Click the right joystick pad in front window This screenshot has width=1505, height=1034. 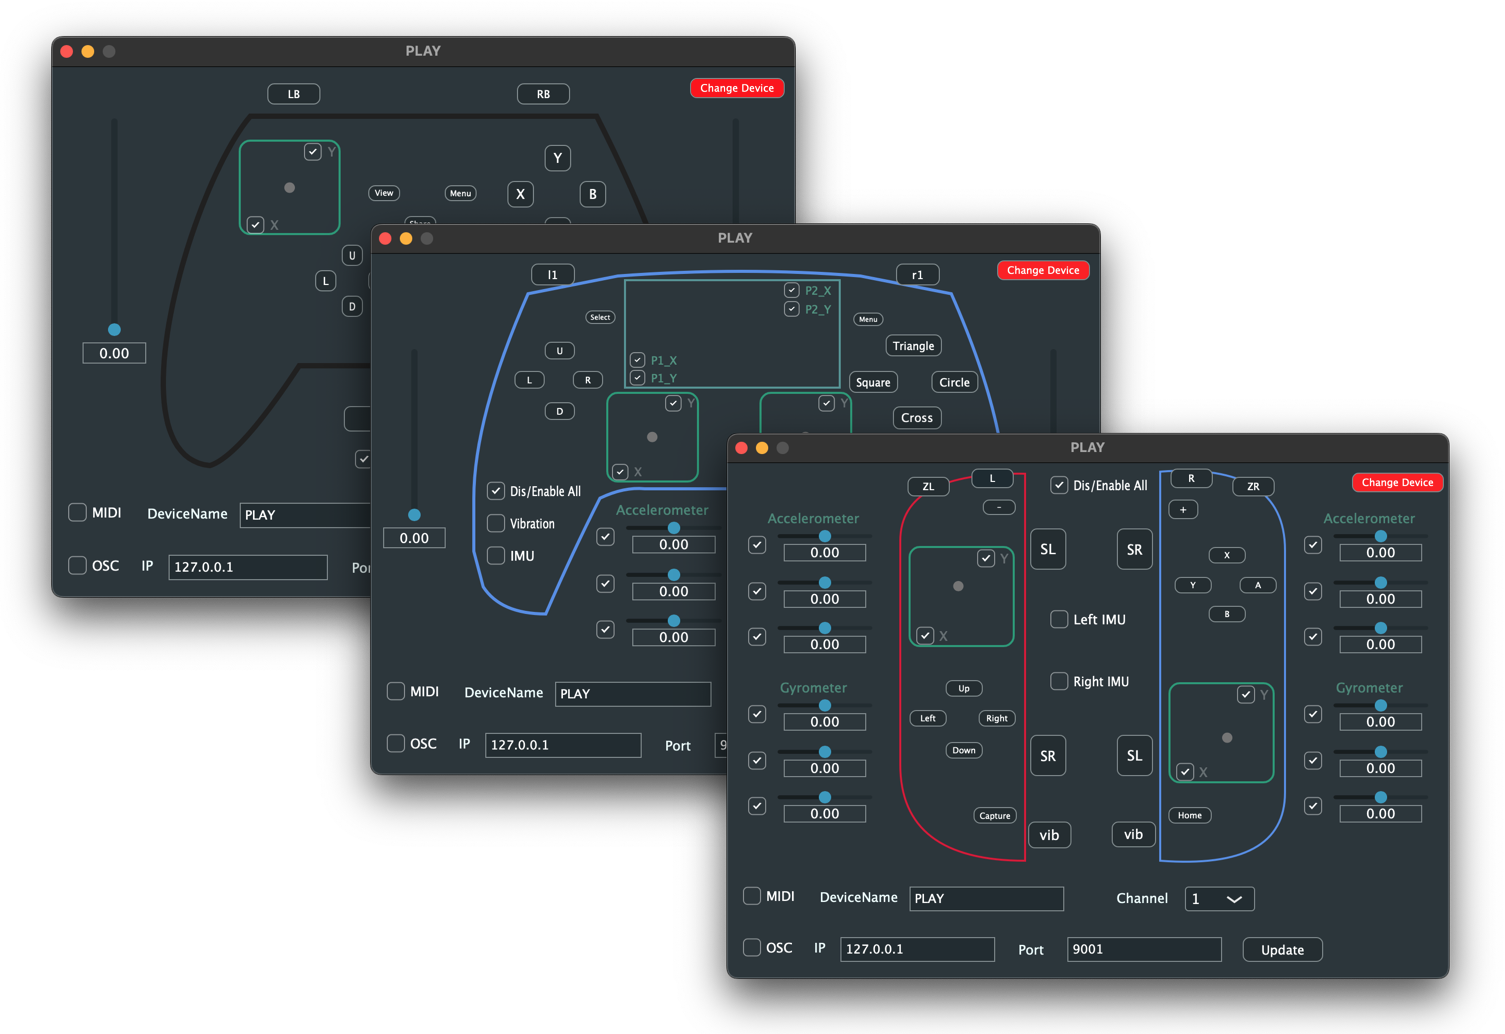(x=1221, y=733)
